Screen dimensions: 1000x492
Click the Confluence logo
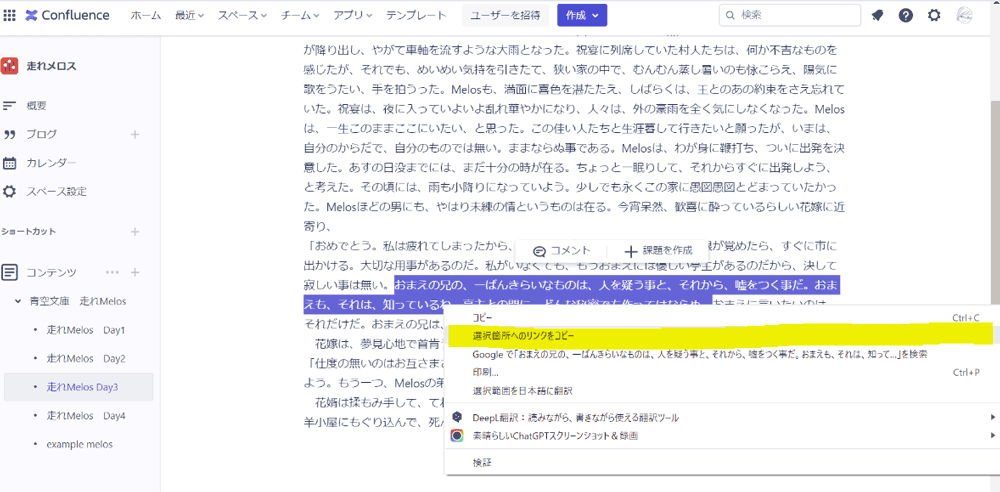coord(68,15)
